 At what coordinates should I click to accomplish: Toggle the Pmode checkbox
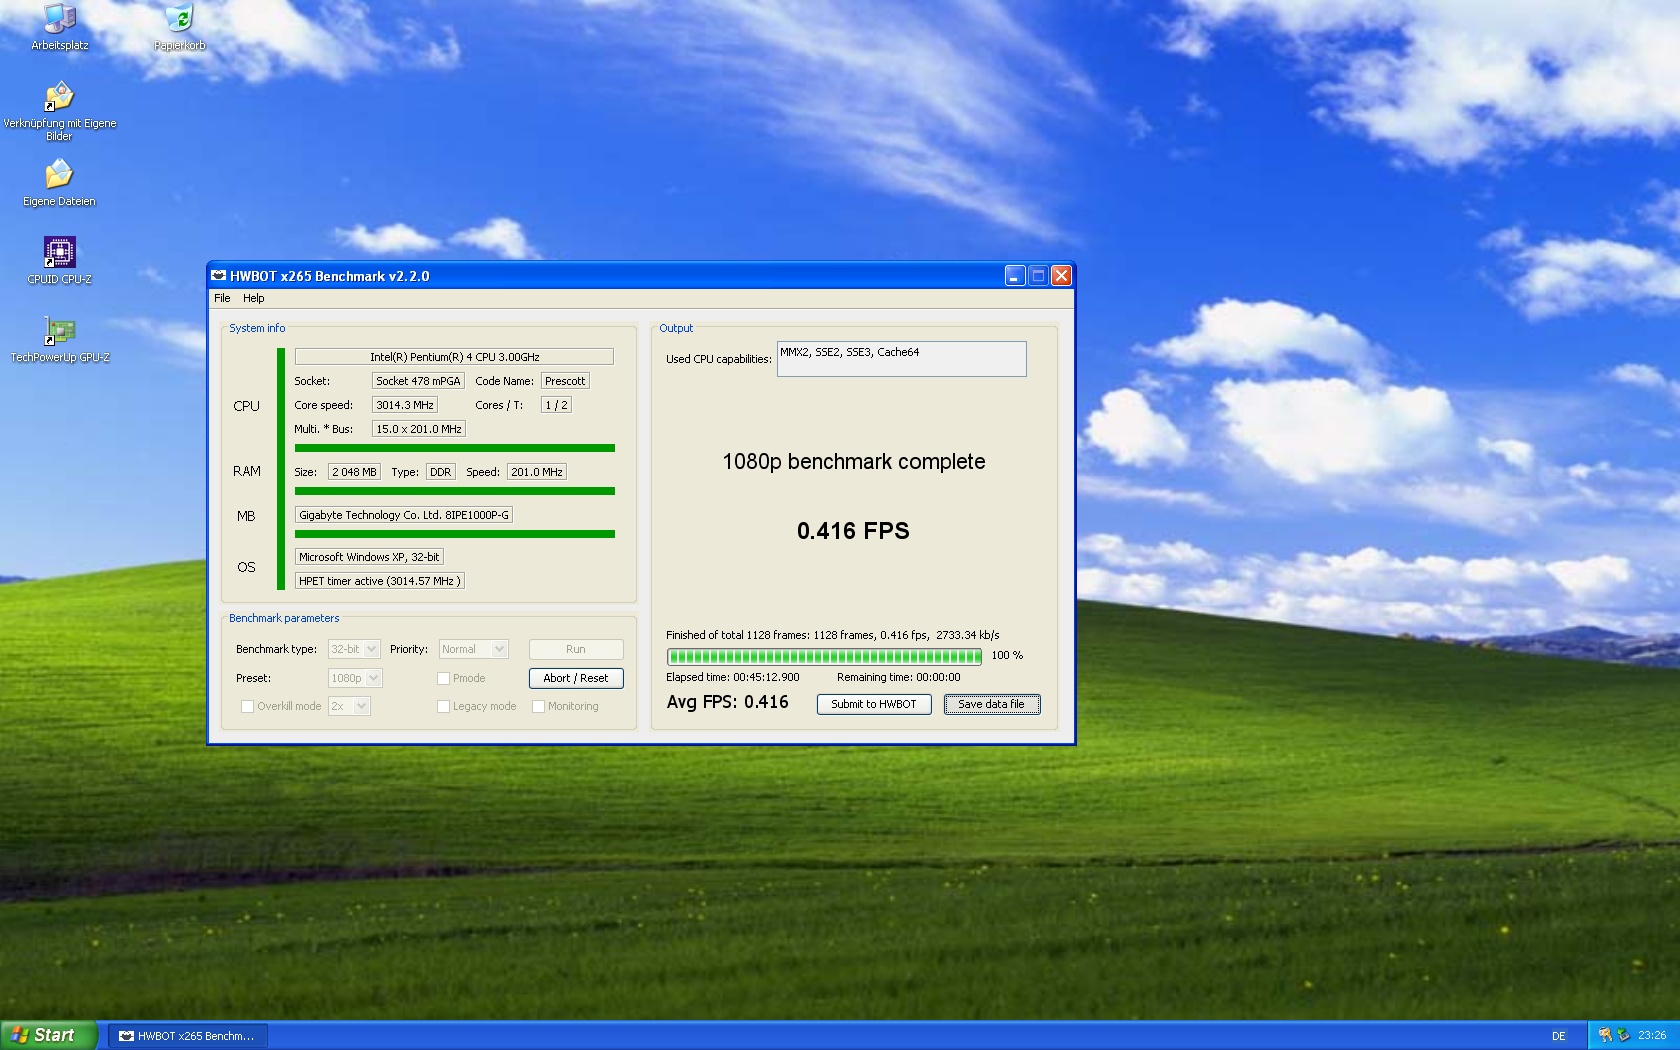pyautogui.click(x=443, y=678)
